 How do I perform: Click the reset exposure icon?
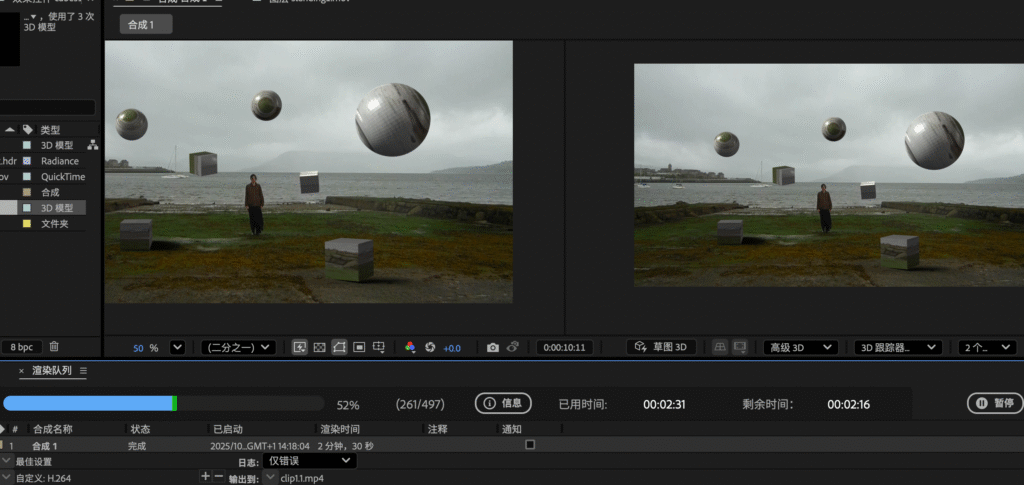tap(430, 347)
